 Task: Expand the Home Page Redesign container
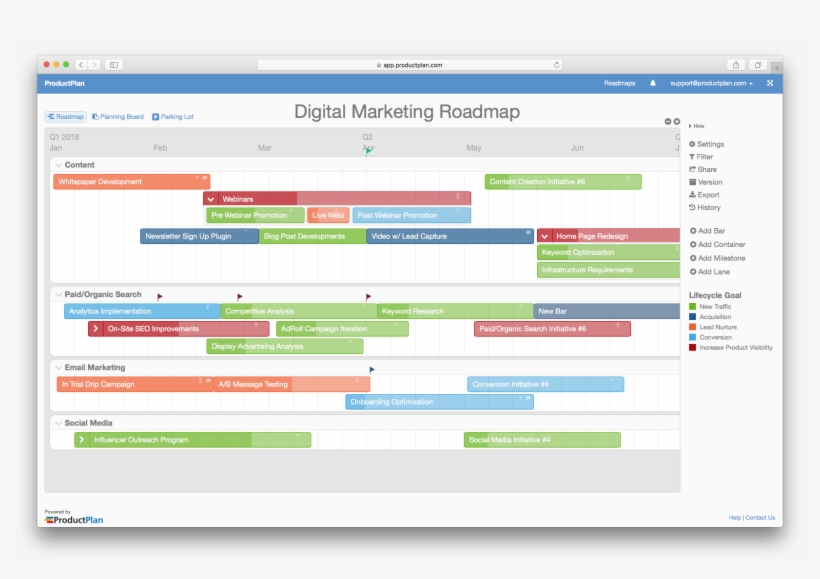(x=545, y=236)
